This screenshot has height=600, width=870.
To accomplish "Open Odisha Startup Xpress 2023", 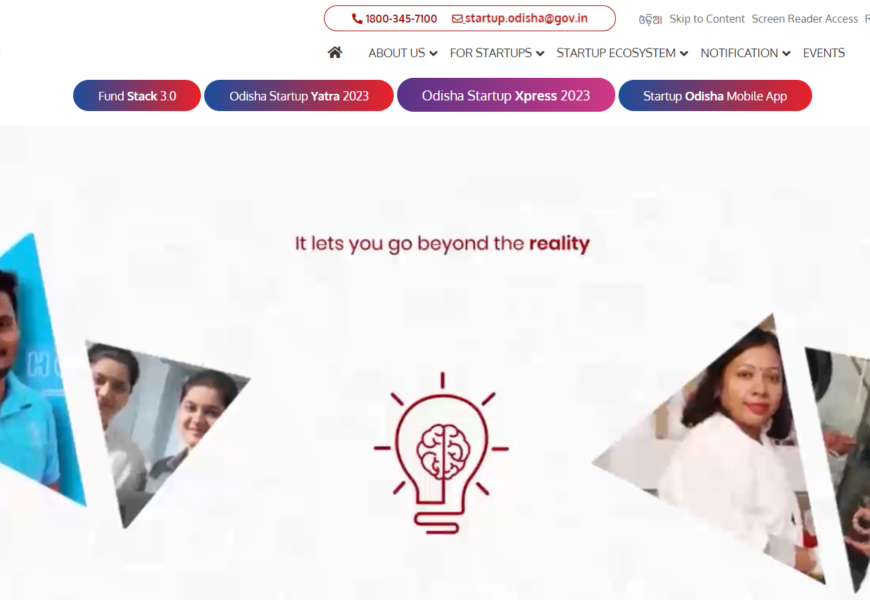I will 506,95.
